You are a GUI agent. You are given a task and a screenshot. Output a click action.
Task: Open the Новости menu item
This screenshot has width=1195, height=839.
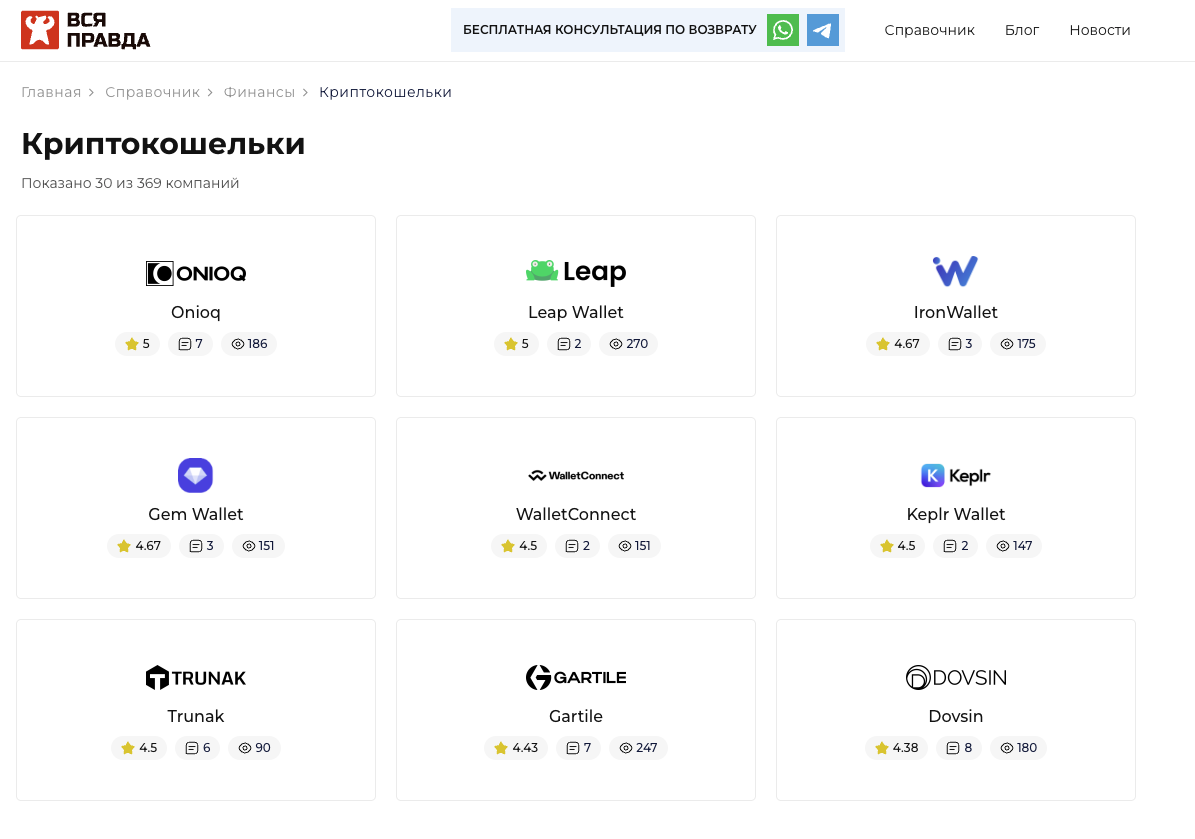tap(1100, 30)
